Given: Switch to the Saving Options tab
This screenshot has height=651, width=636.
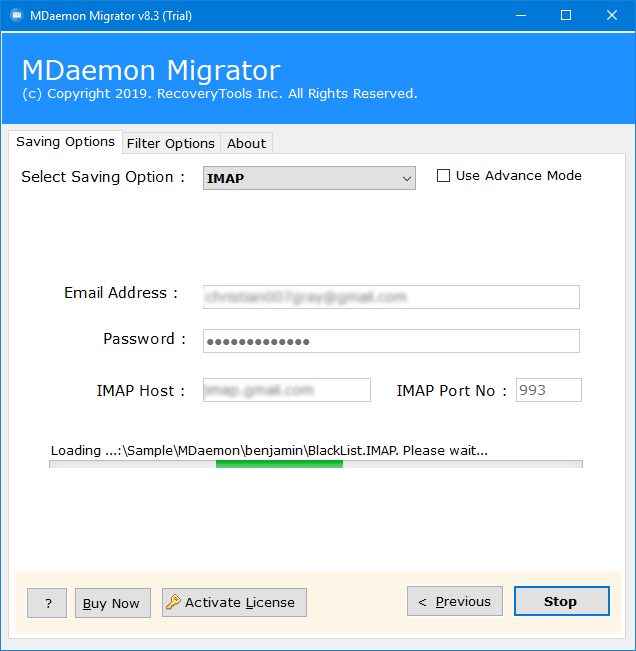Looking at the screenshot, I should [65, 142].
